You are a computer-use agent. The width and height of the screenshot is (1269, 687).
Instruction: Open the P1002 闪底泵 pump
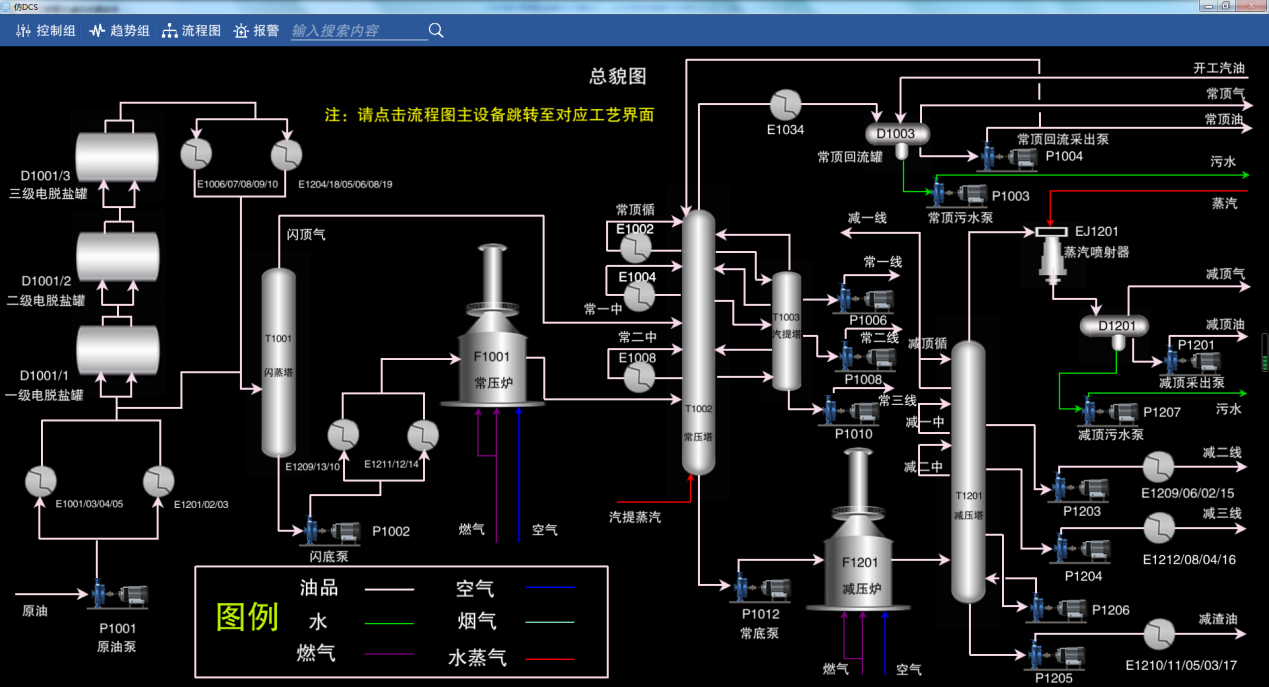coord(330,531)
